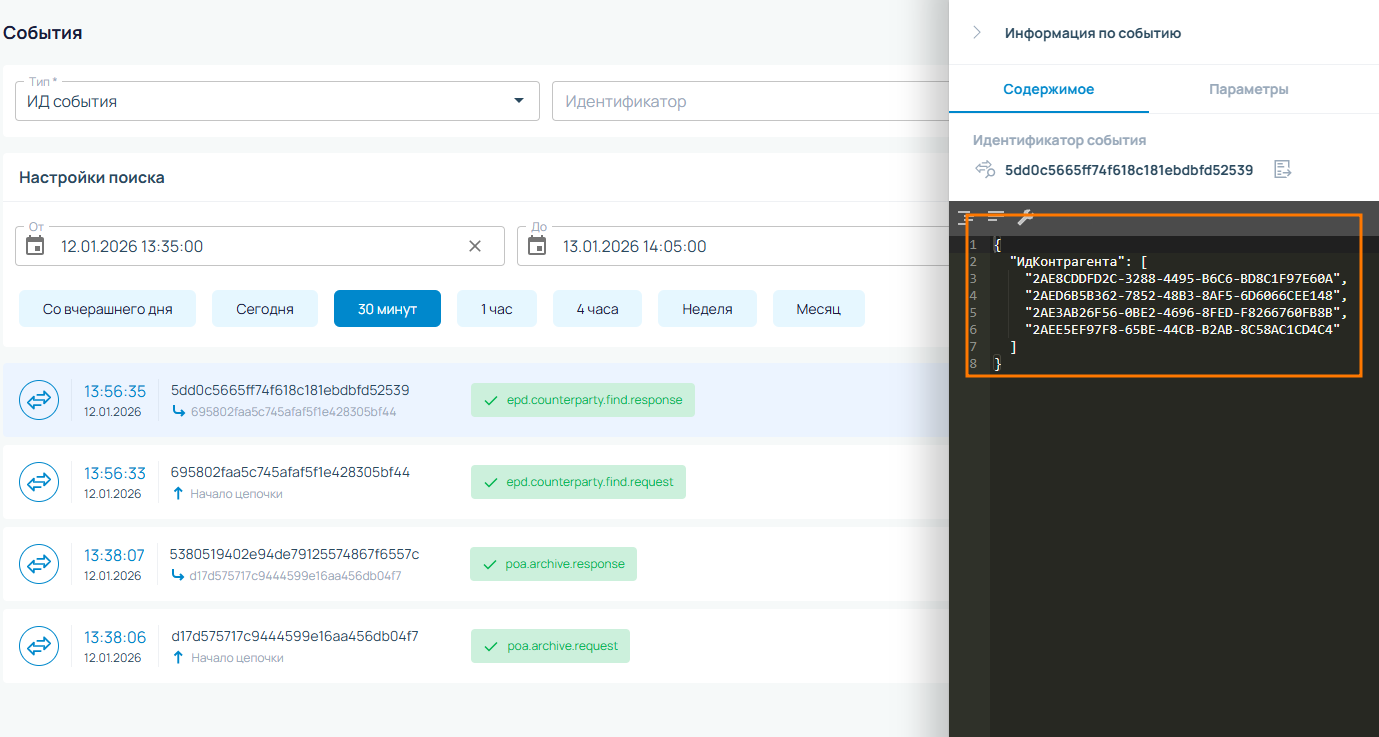Click the value 2AE8CDDFD2C-3288-4495-B6C6-BD8C1F97E60A
Image resolution: width=1379 pixels, height=737 pixels.
1183,279
